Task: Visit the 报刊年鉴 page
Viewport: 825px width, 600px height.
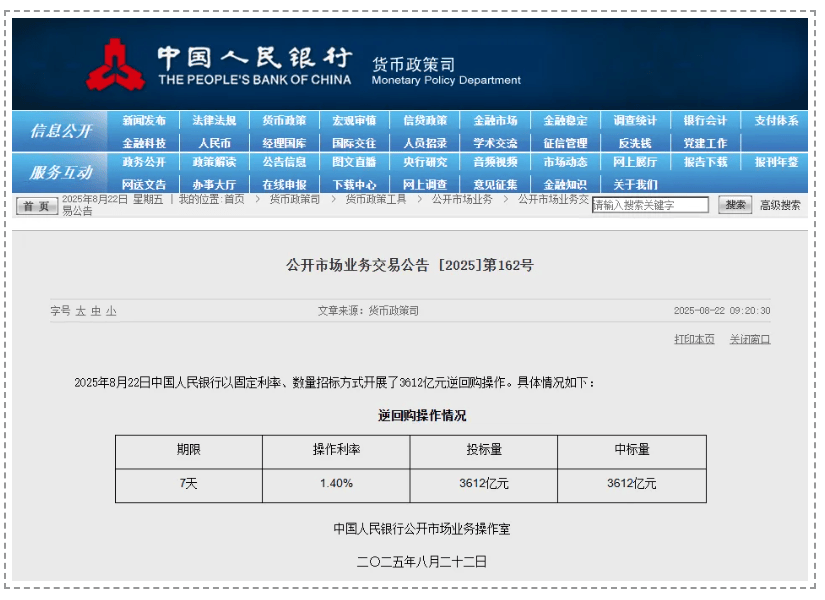Action: [x=776, y=162]
